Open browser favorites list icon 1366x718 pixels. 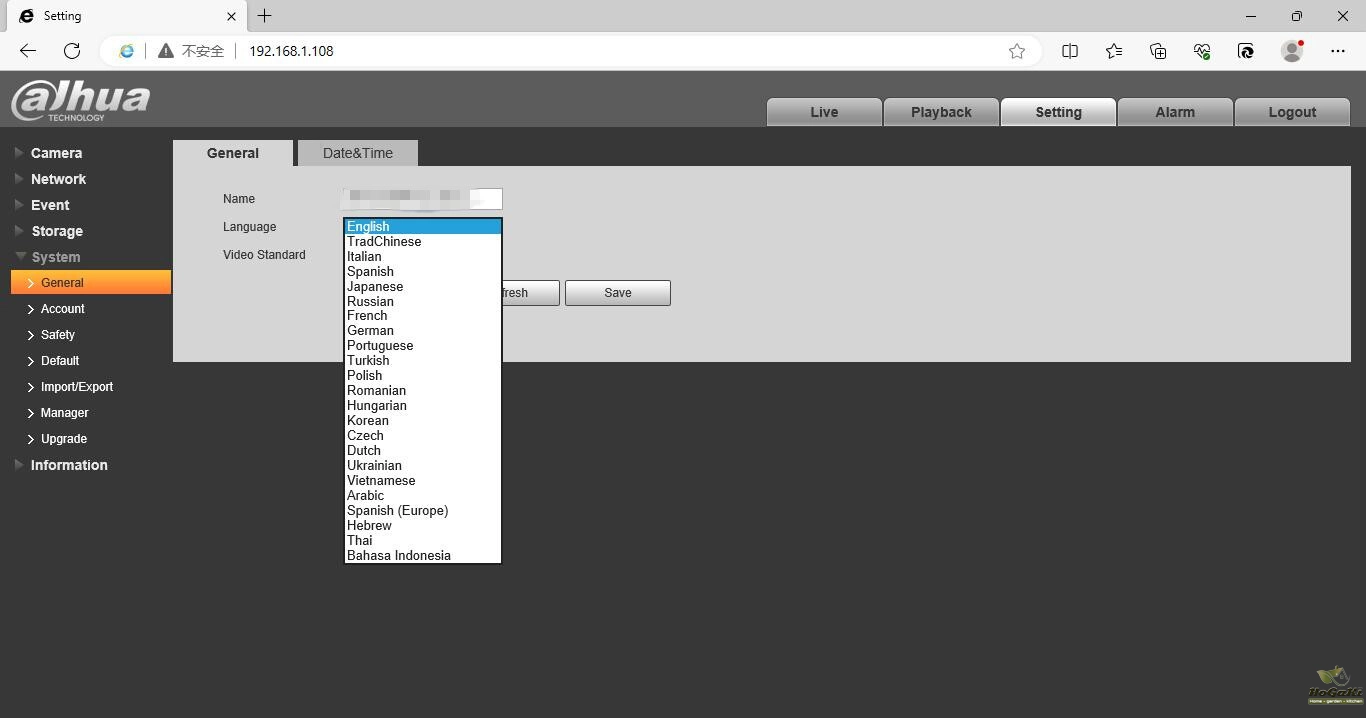[1114, 51]
